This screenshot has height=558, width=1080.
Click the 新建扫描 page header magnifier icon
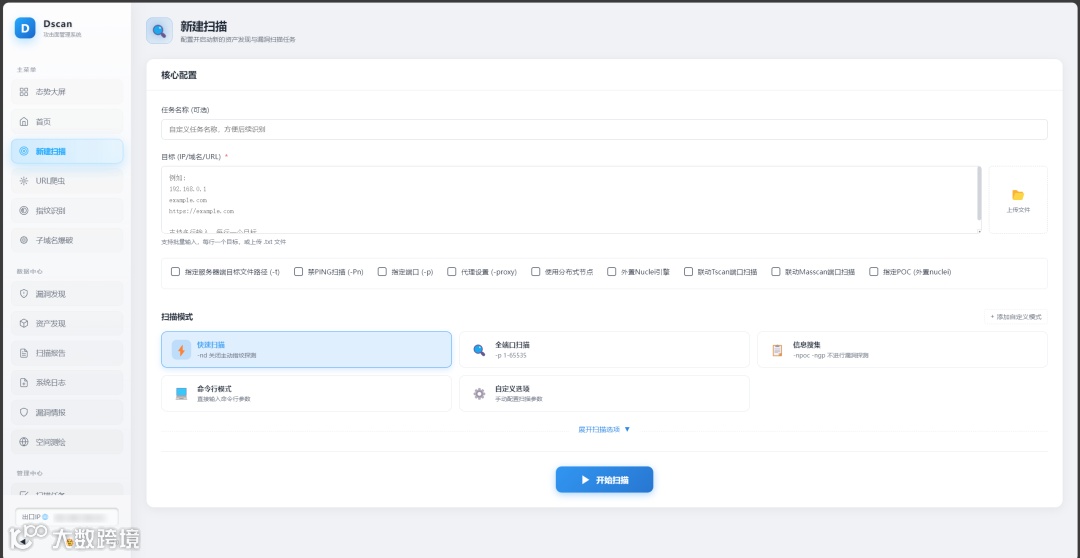159,31
